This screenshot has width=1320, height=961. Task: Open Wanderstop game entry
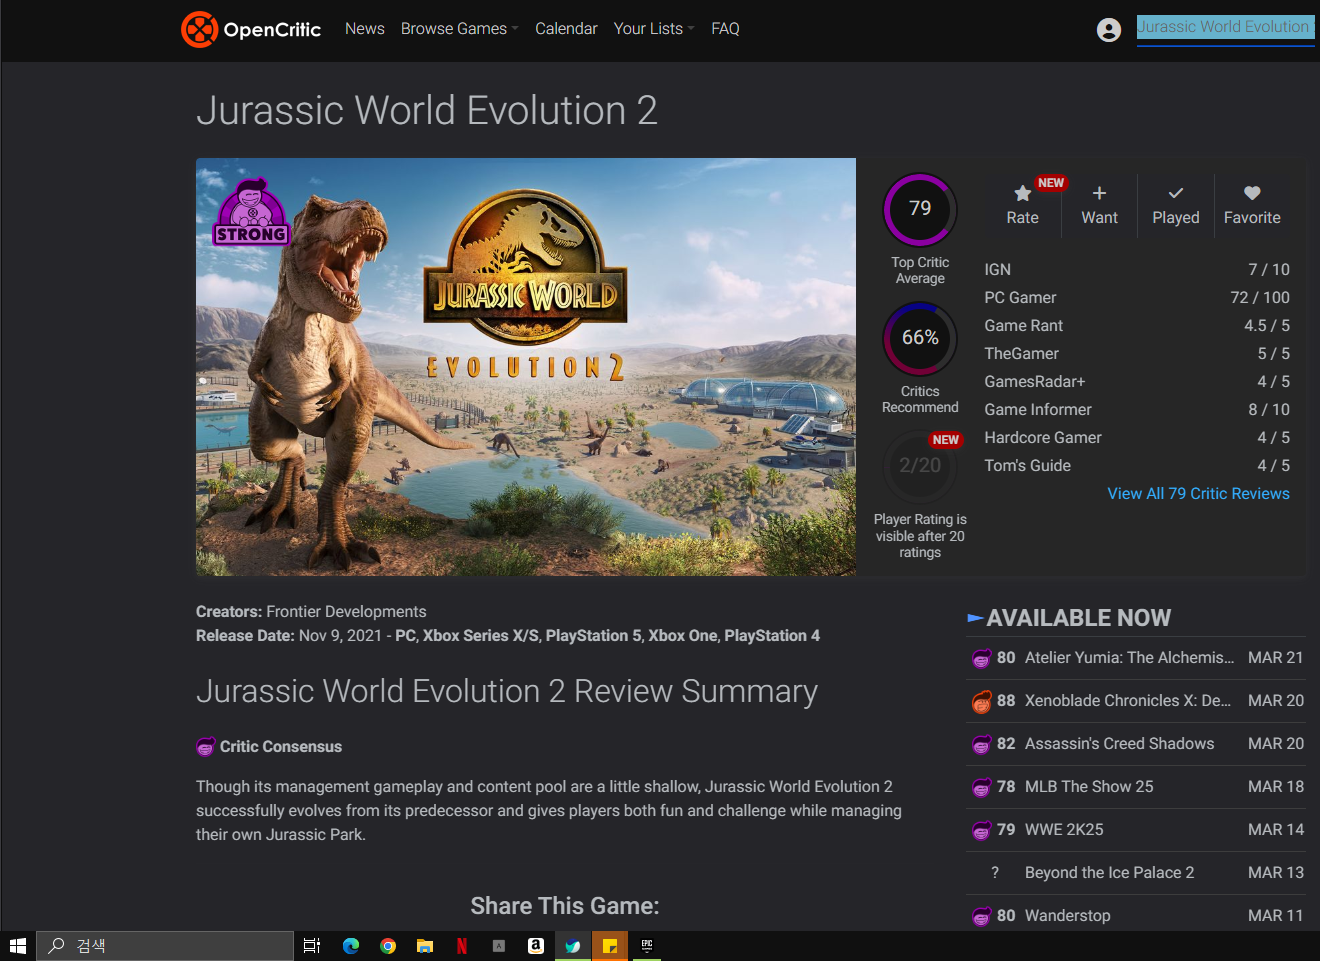(x=1136, y=916)
